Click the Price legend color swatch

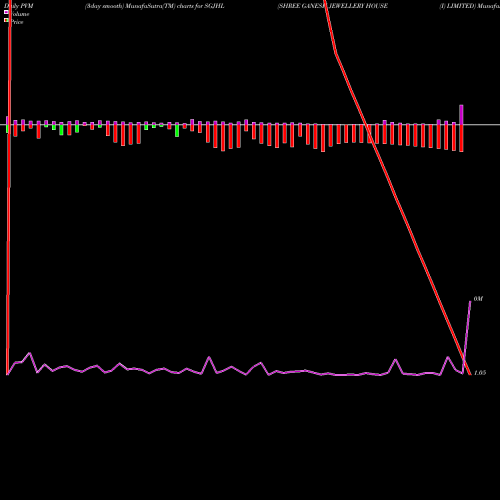point(6,21)
